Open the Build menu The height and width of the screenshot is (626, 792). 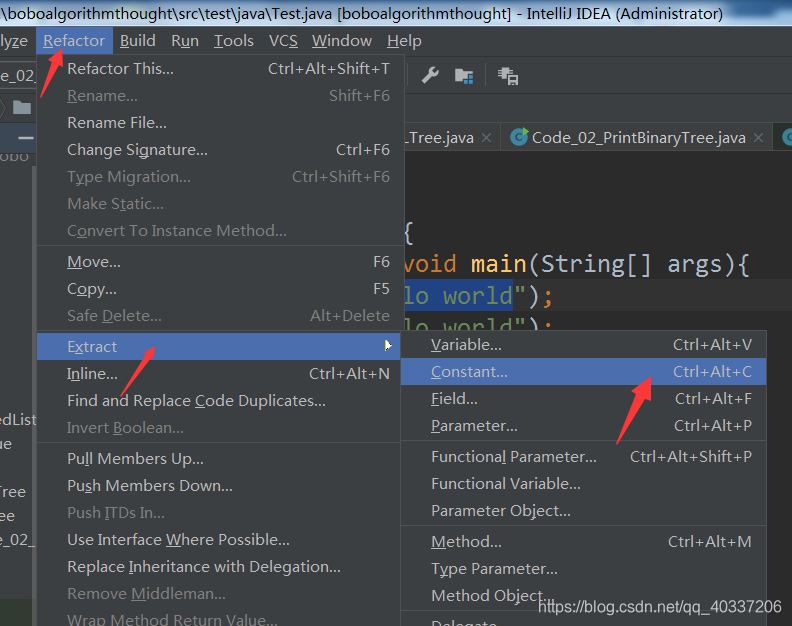tap(137, 40)
